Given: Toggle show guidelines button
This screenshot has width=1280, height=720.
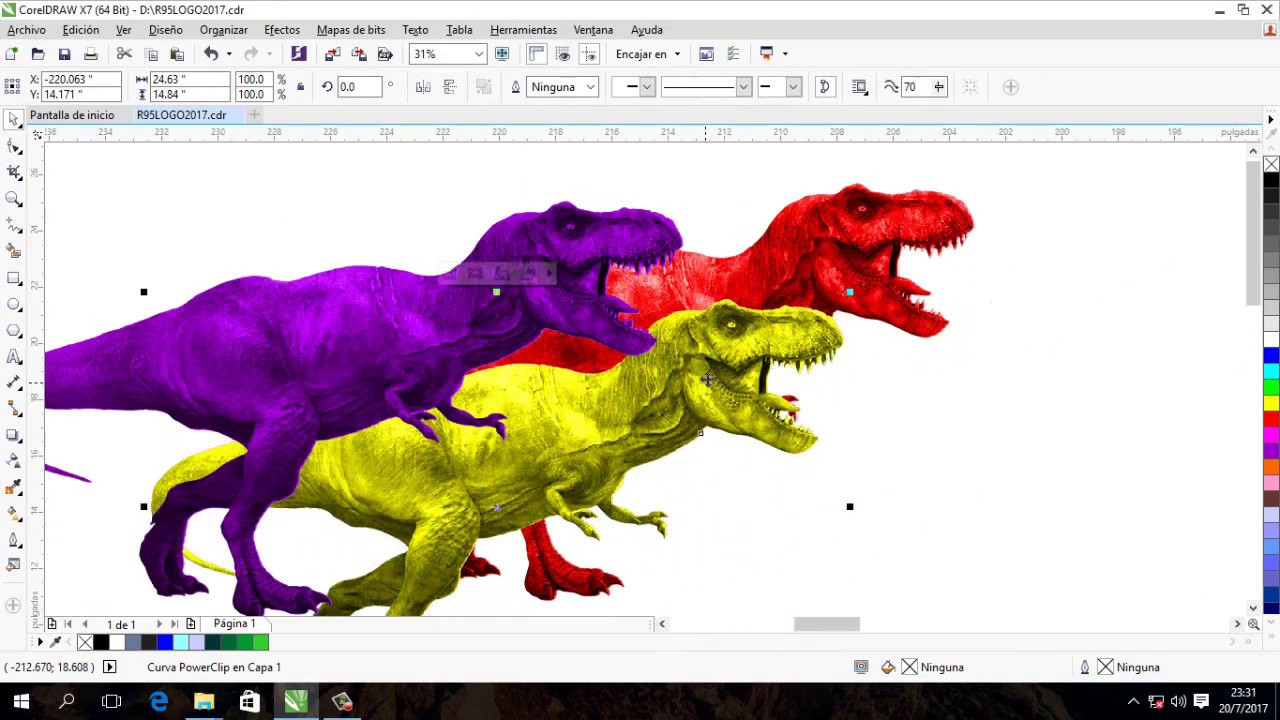Looking at the screenshot, I should (589, 54).
